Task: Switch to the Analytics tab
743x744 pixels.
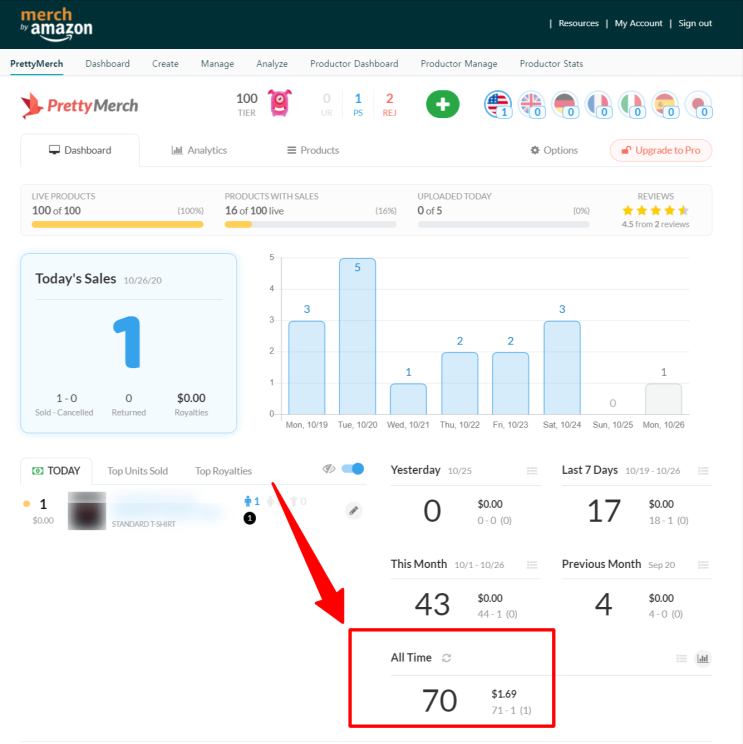Action: [199, 150]
